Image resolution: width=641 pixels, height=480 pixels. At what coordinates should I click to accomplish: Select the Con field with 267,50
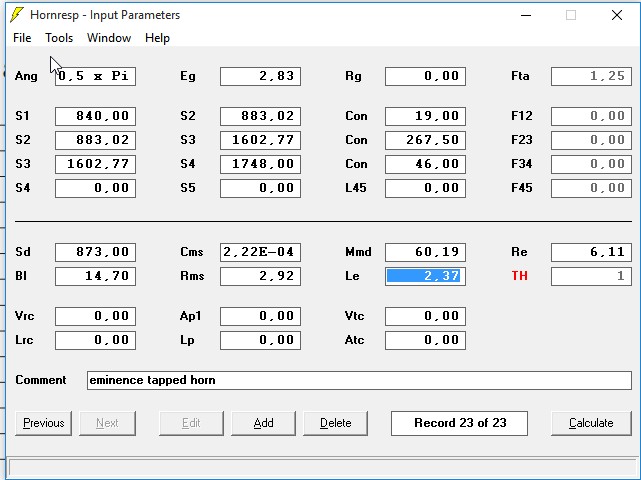click(425, 140)
